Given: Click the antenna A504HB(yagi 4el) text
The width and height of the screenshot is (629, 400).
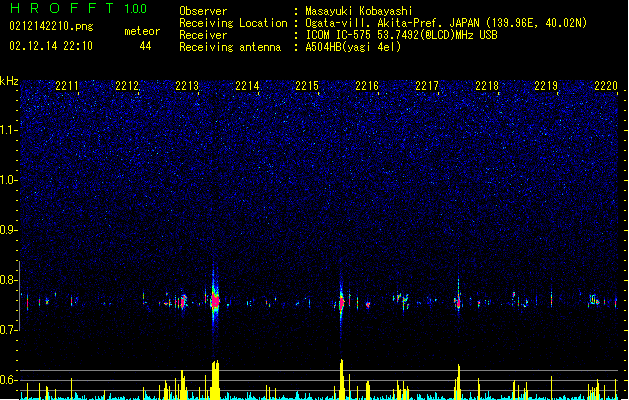Looking at the screenshot, I should point(353,47).
